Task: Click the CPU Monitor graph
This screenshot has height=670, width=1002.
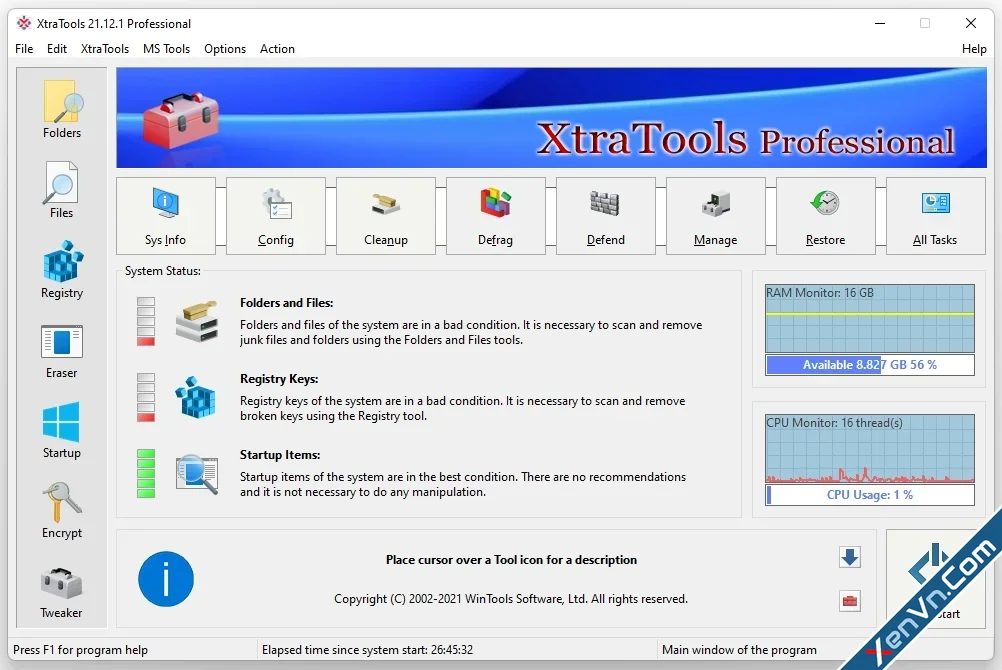Action: 870,448
